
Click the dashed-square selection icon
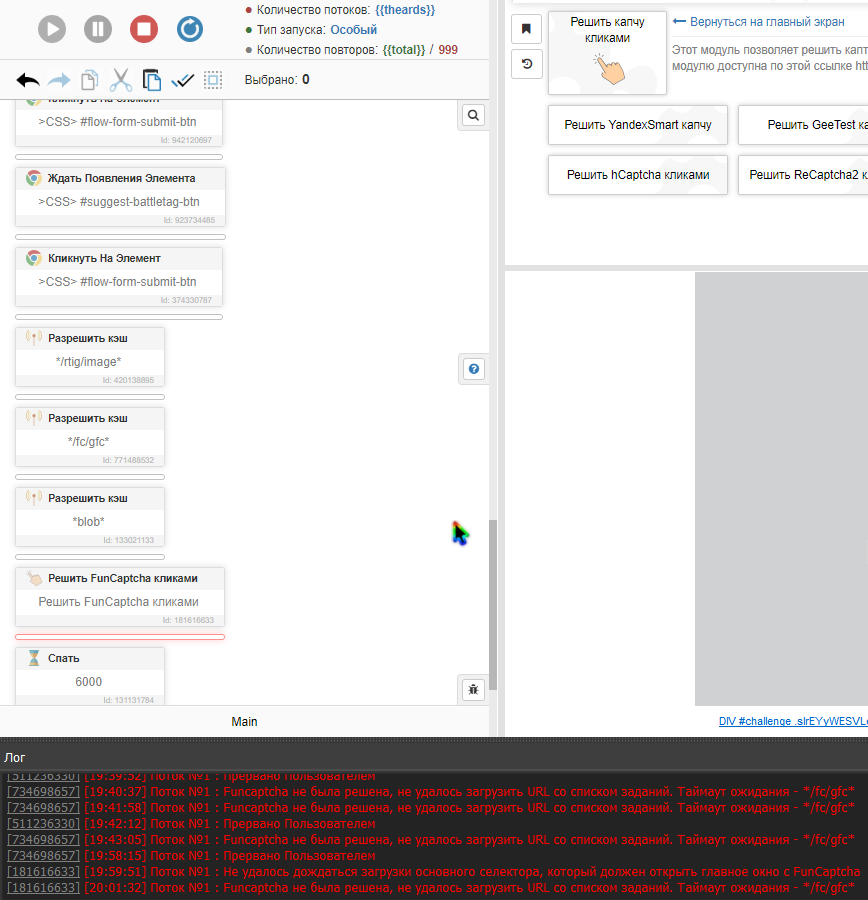(x=213, y=80)
